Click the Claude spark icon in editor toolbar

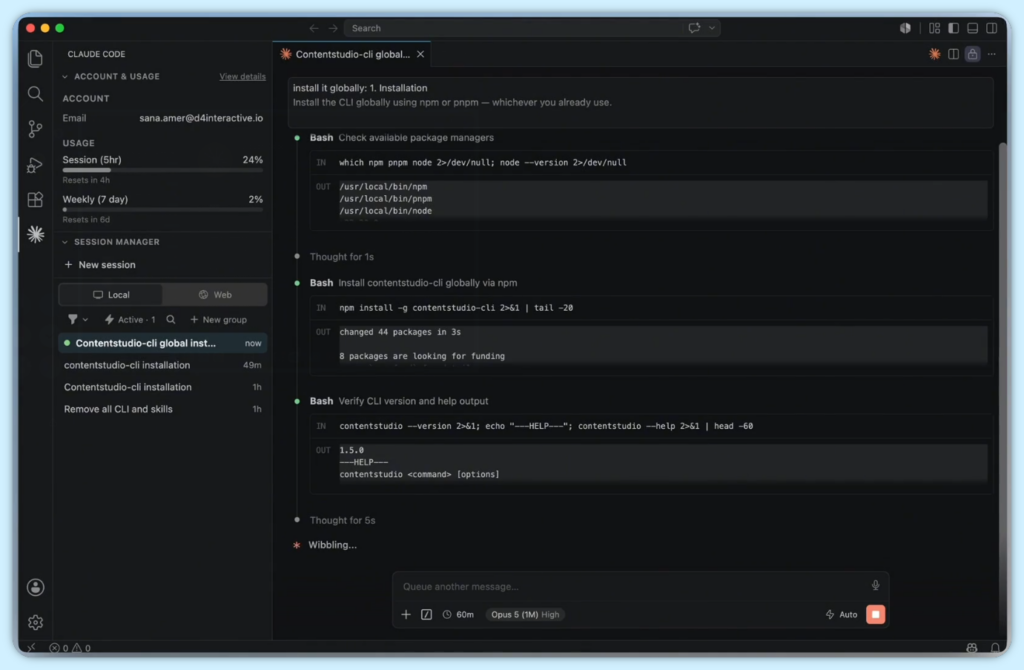pyautogui.click(x=935, y=54)
